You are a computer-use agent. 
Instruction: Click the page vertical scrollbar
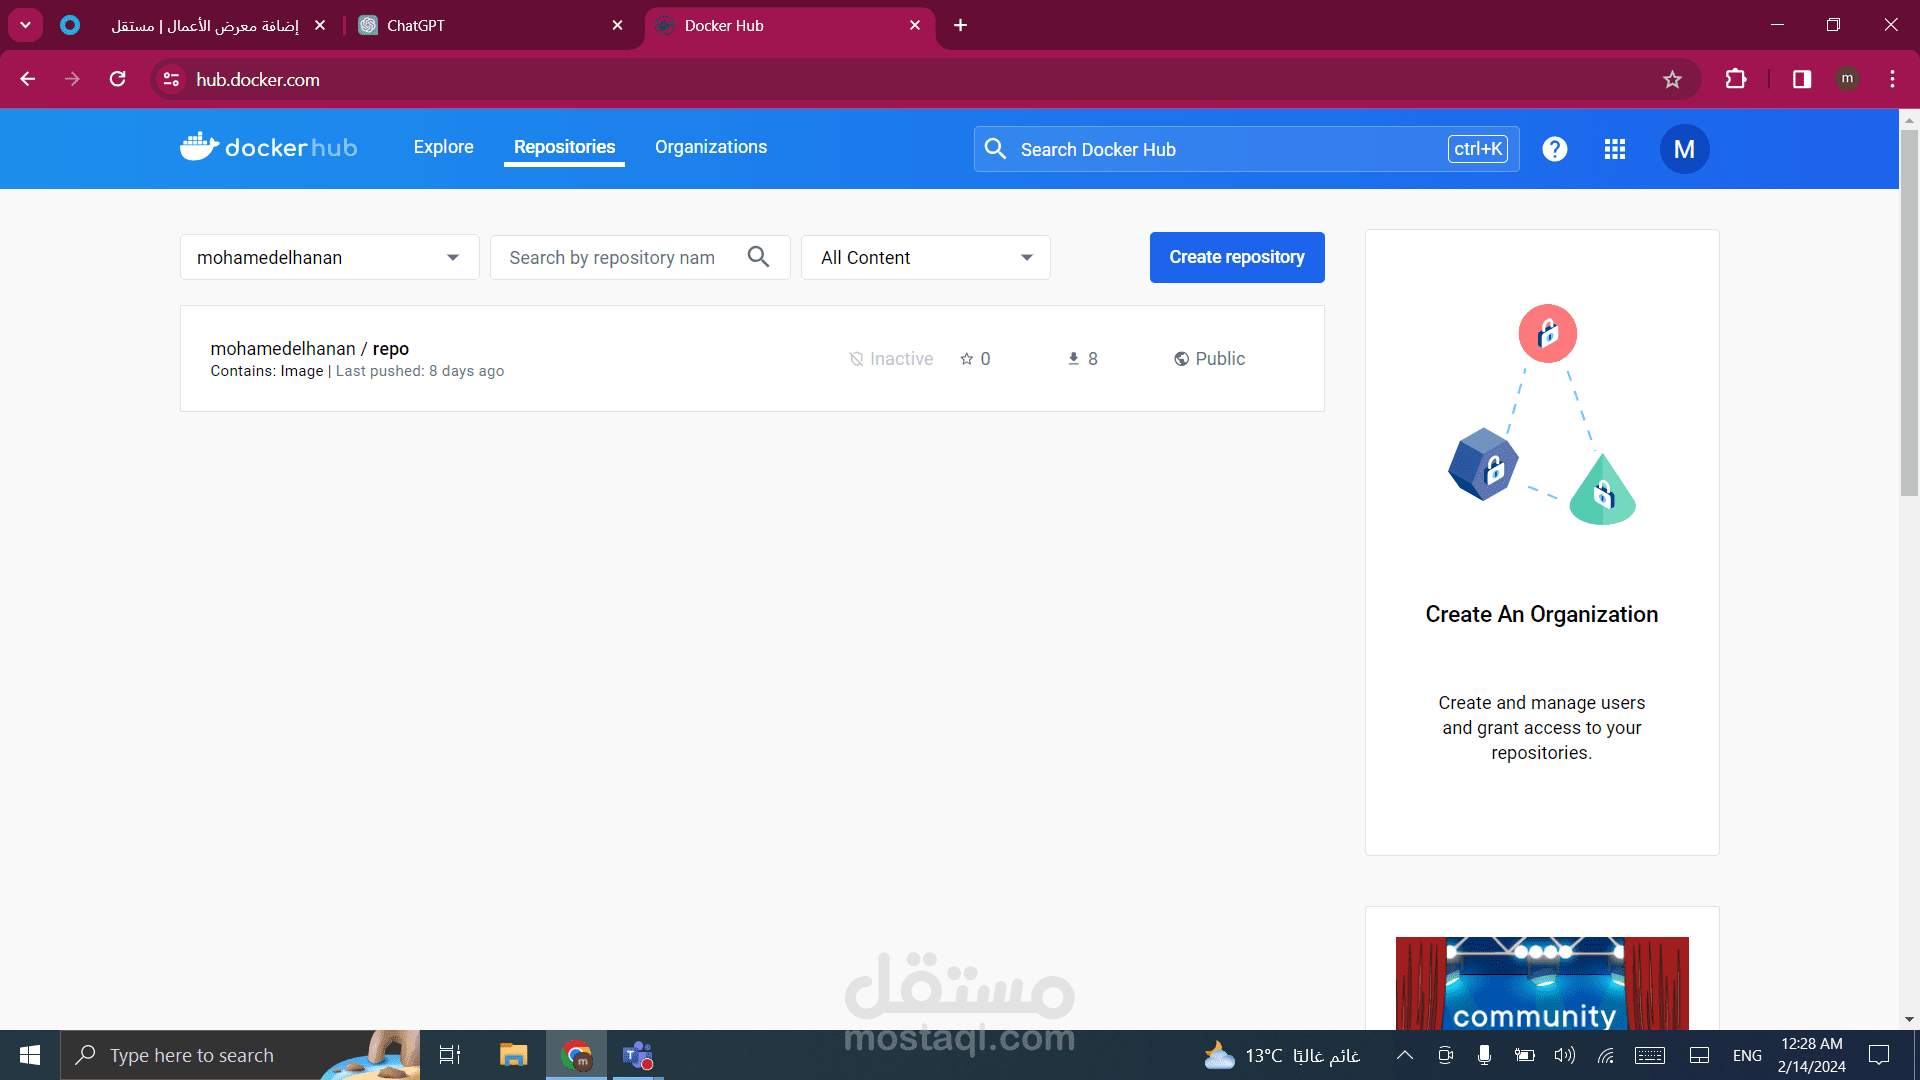click(1909, 312)
